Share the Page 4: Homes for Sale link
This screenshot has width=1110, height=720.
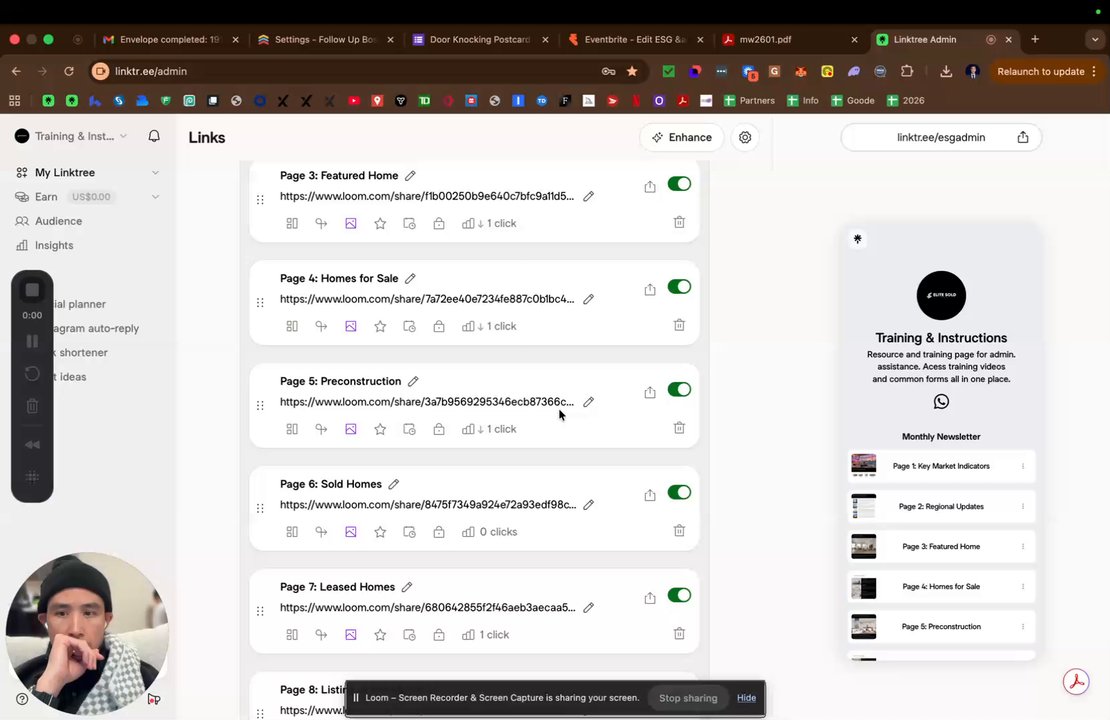click(650, 290)
